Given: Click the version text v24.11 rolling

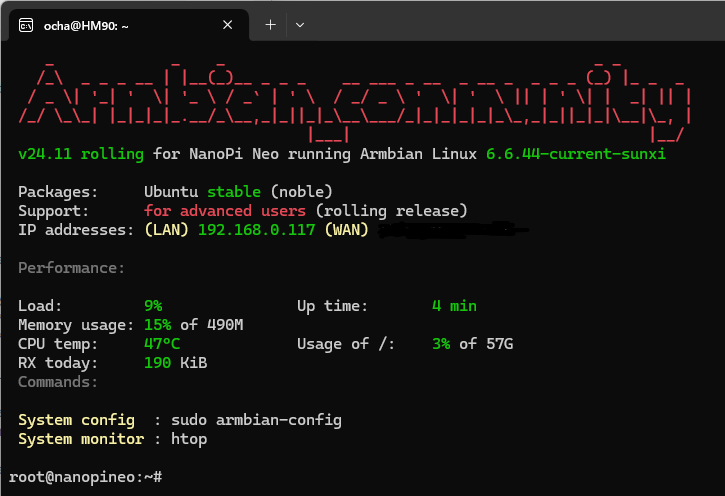Looking at the screenshot, I should [81, 154].
